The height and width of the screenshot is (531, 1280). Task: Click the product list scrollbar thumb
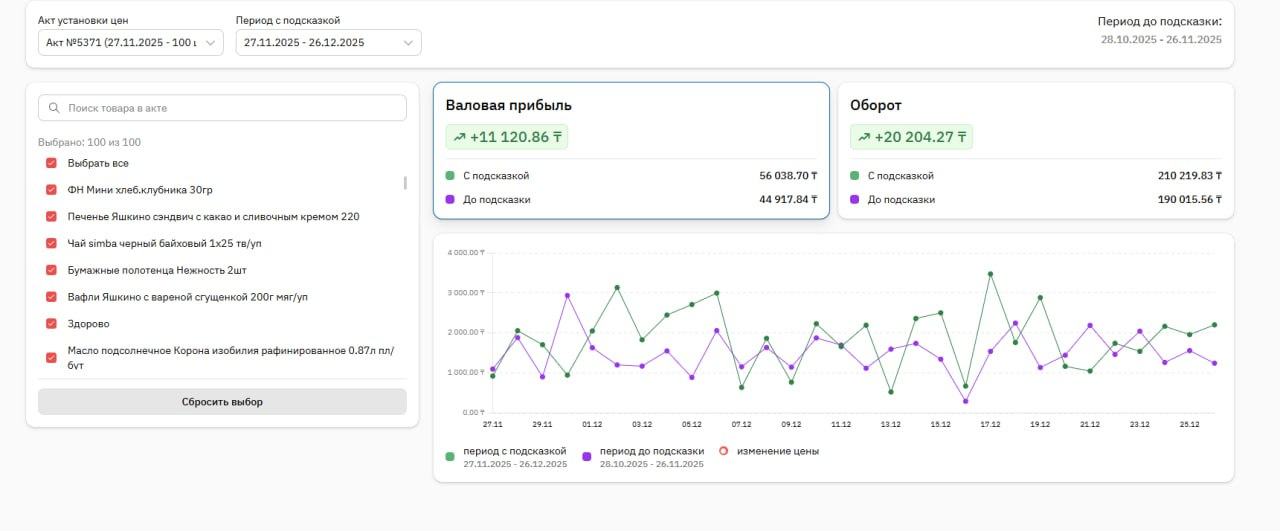coord(405,183)
